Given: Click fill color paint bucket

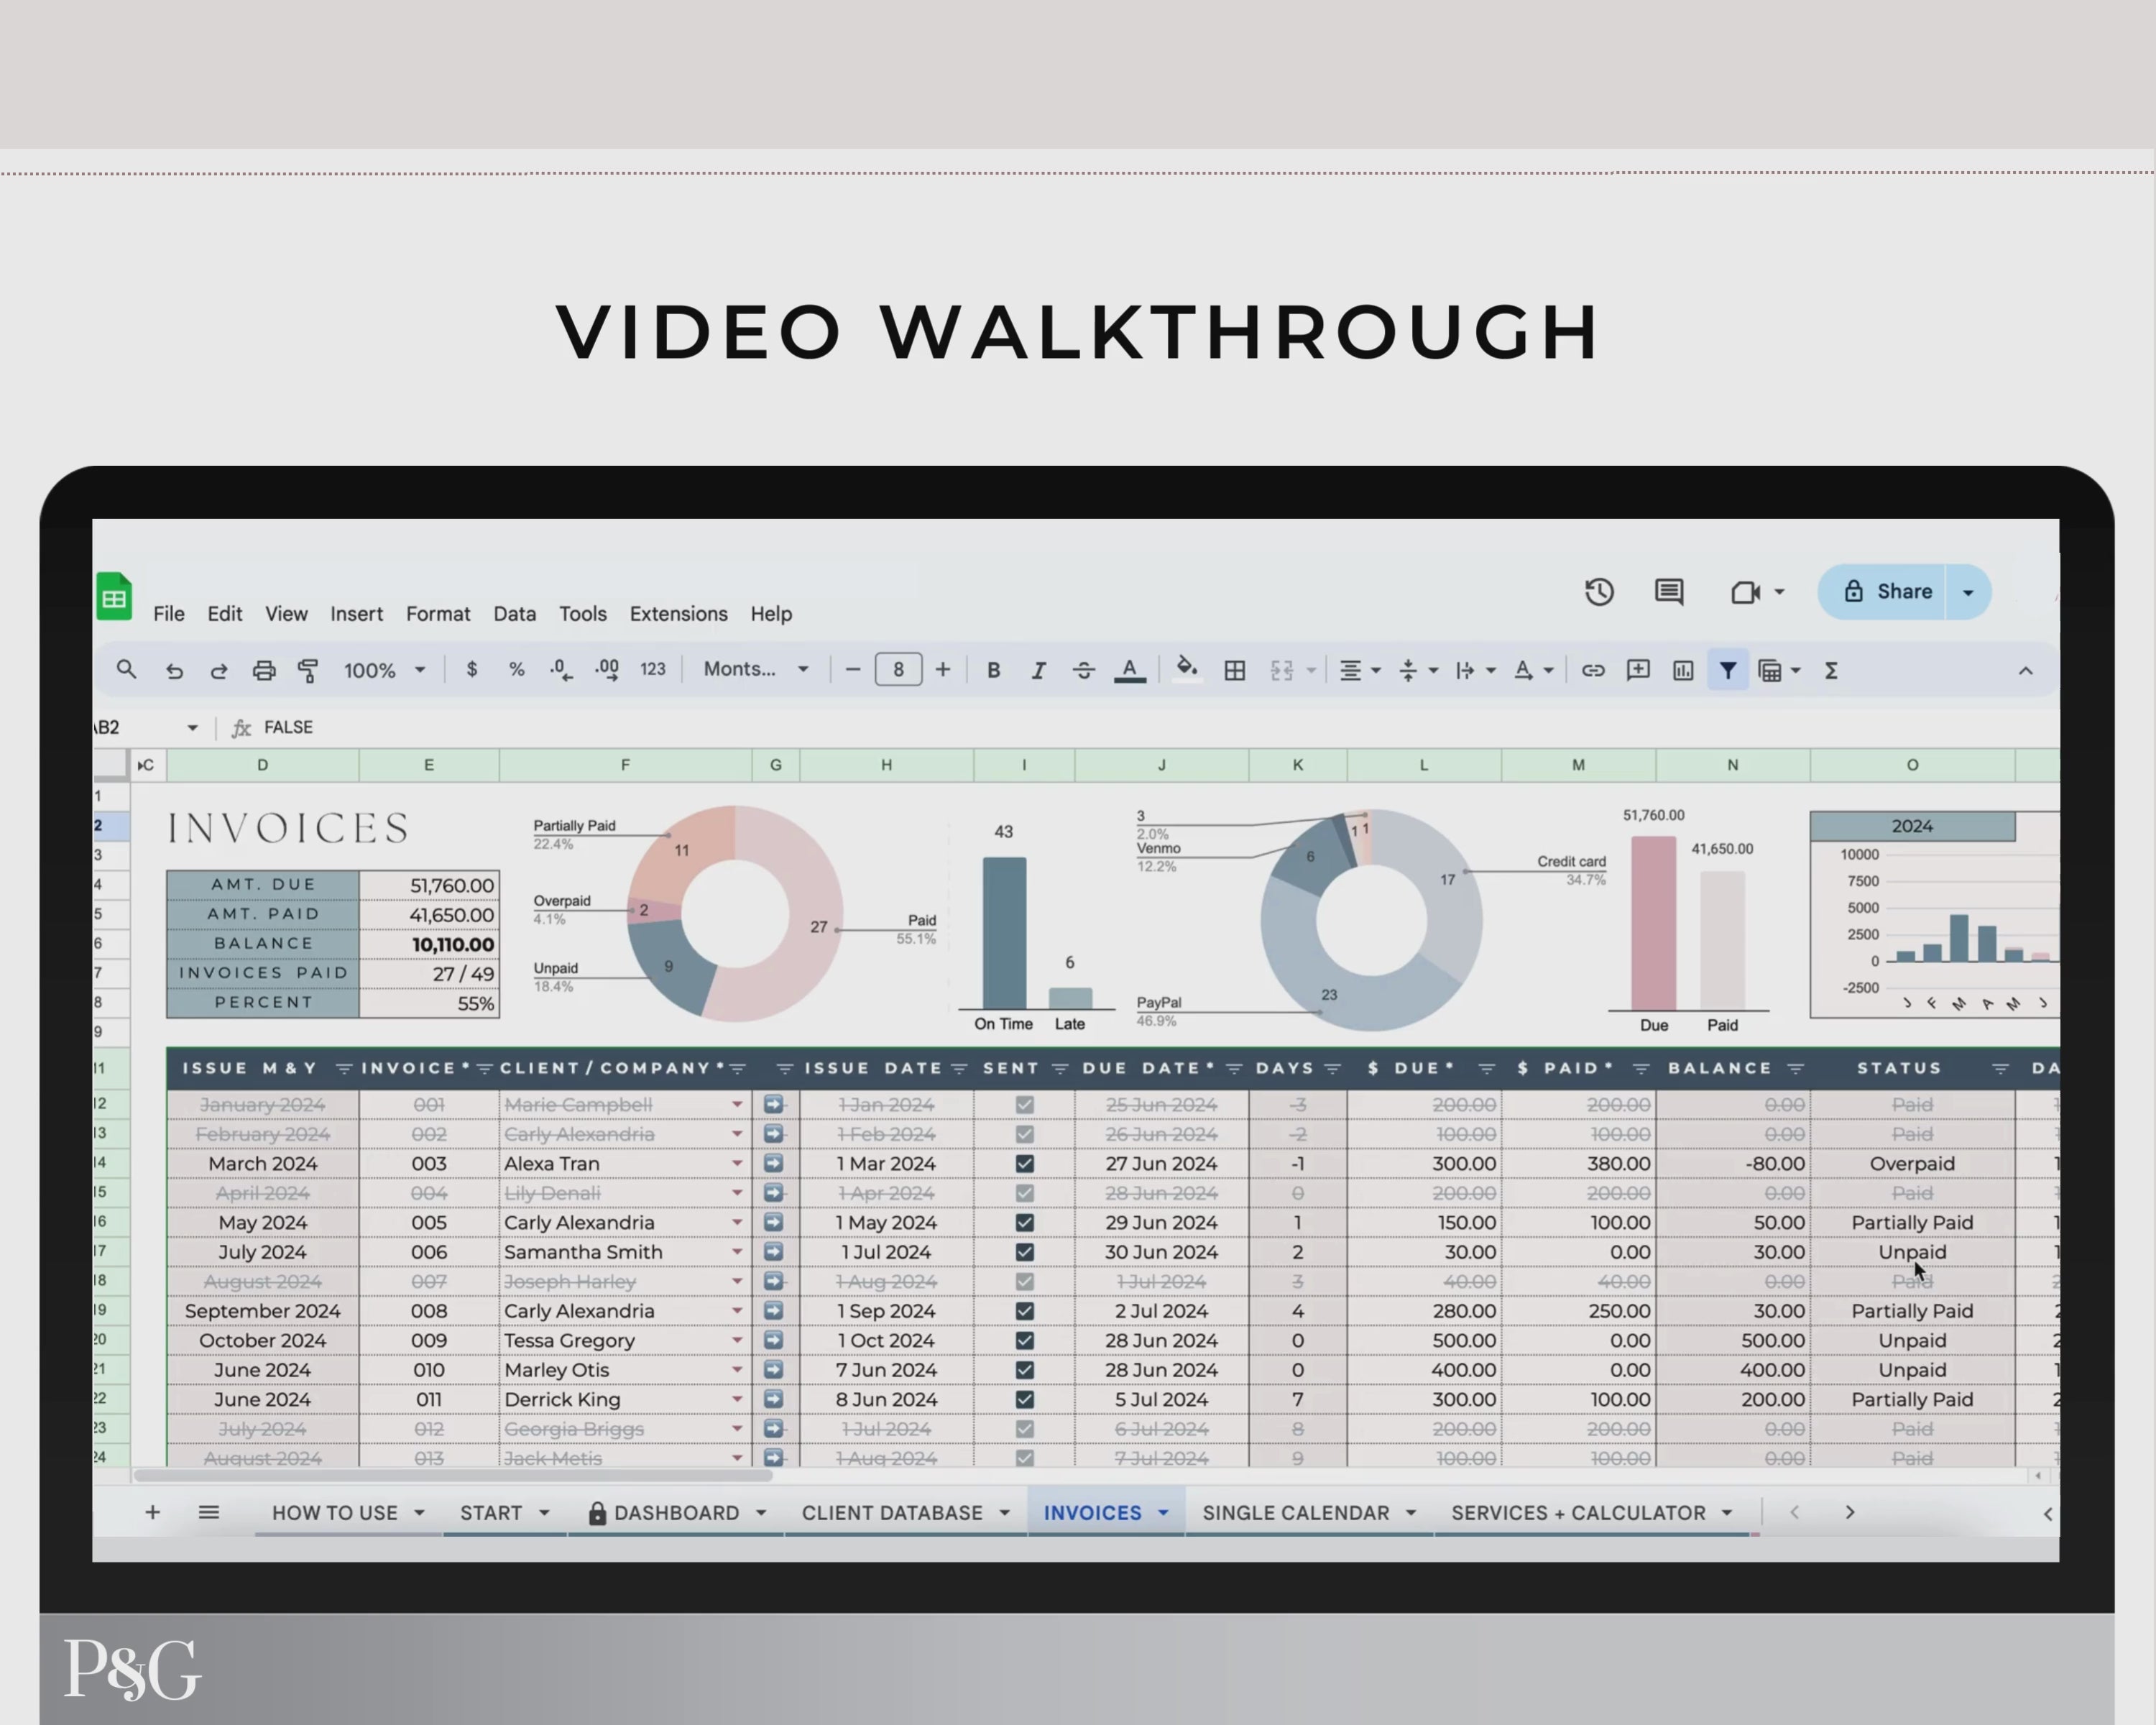Looking at the screenshot, I should coord(1186,669).
